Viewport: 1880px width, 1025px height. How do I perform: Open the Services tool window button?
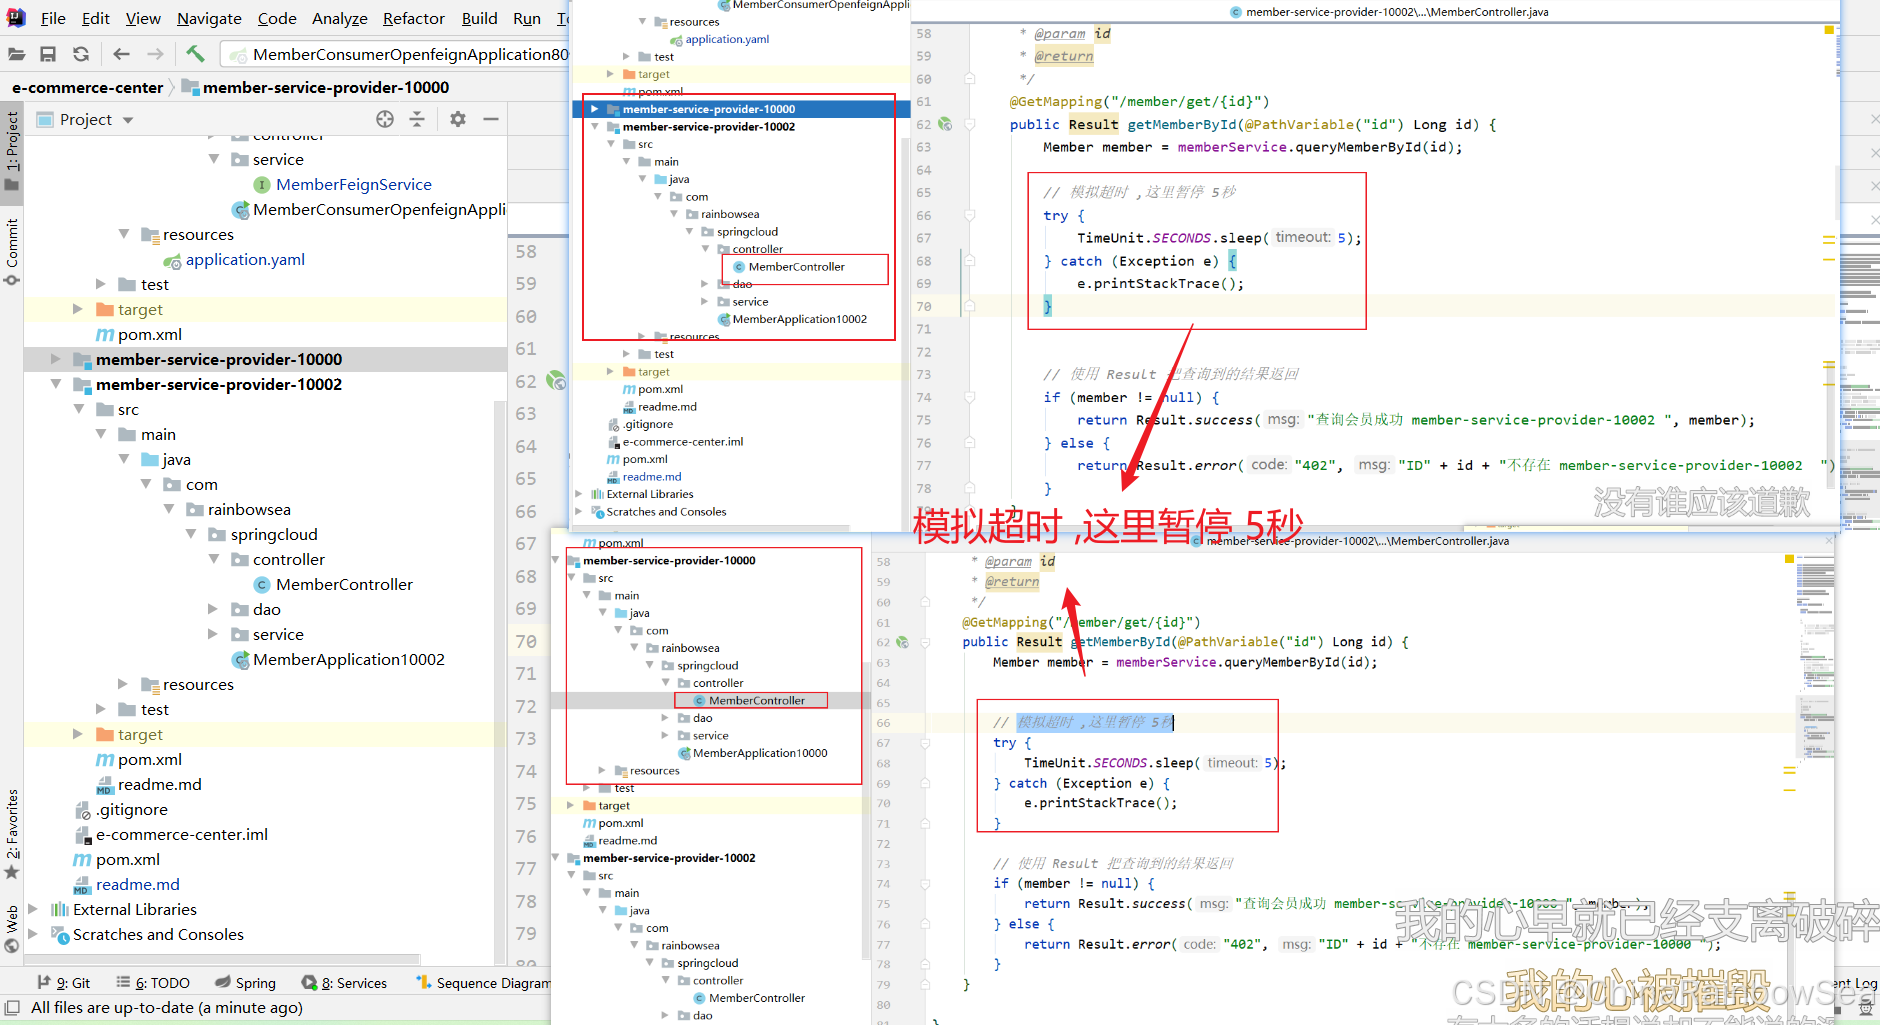click(344, 983)
